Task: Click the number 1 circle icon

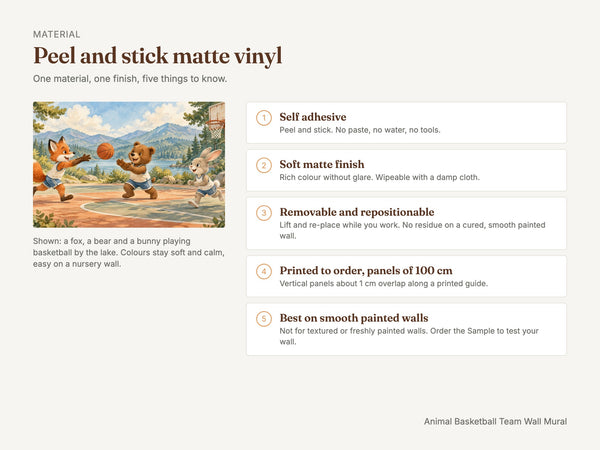Action: (x=264, y=117)
